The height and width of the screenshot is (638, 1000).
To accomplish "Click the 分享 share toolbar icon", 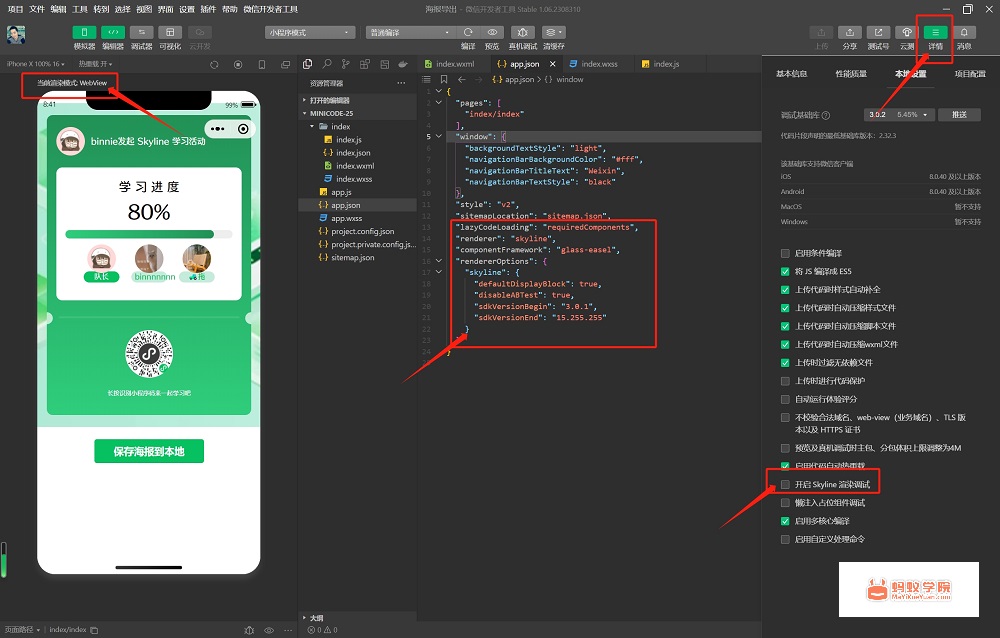I will pos(849,33).
